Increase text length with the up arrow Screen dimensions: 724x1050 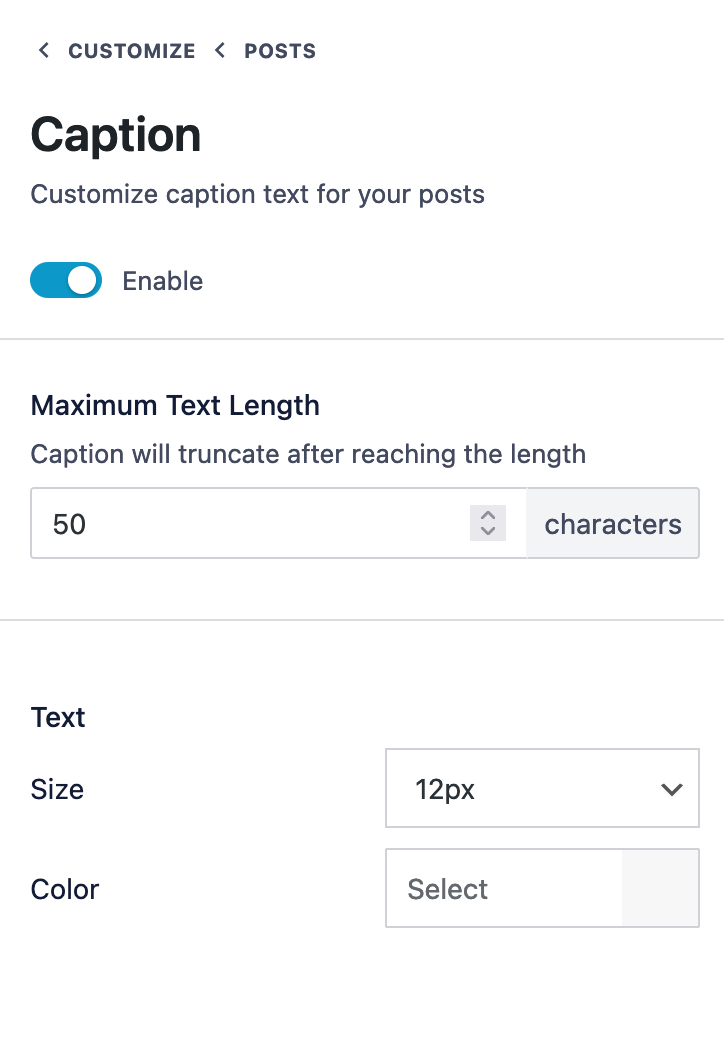[x=488, y=515]
